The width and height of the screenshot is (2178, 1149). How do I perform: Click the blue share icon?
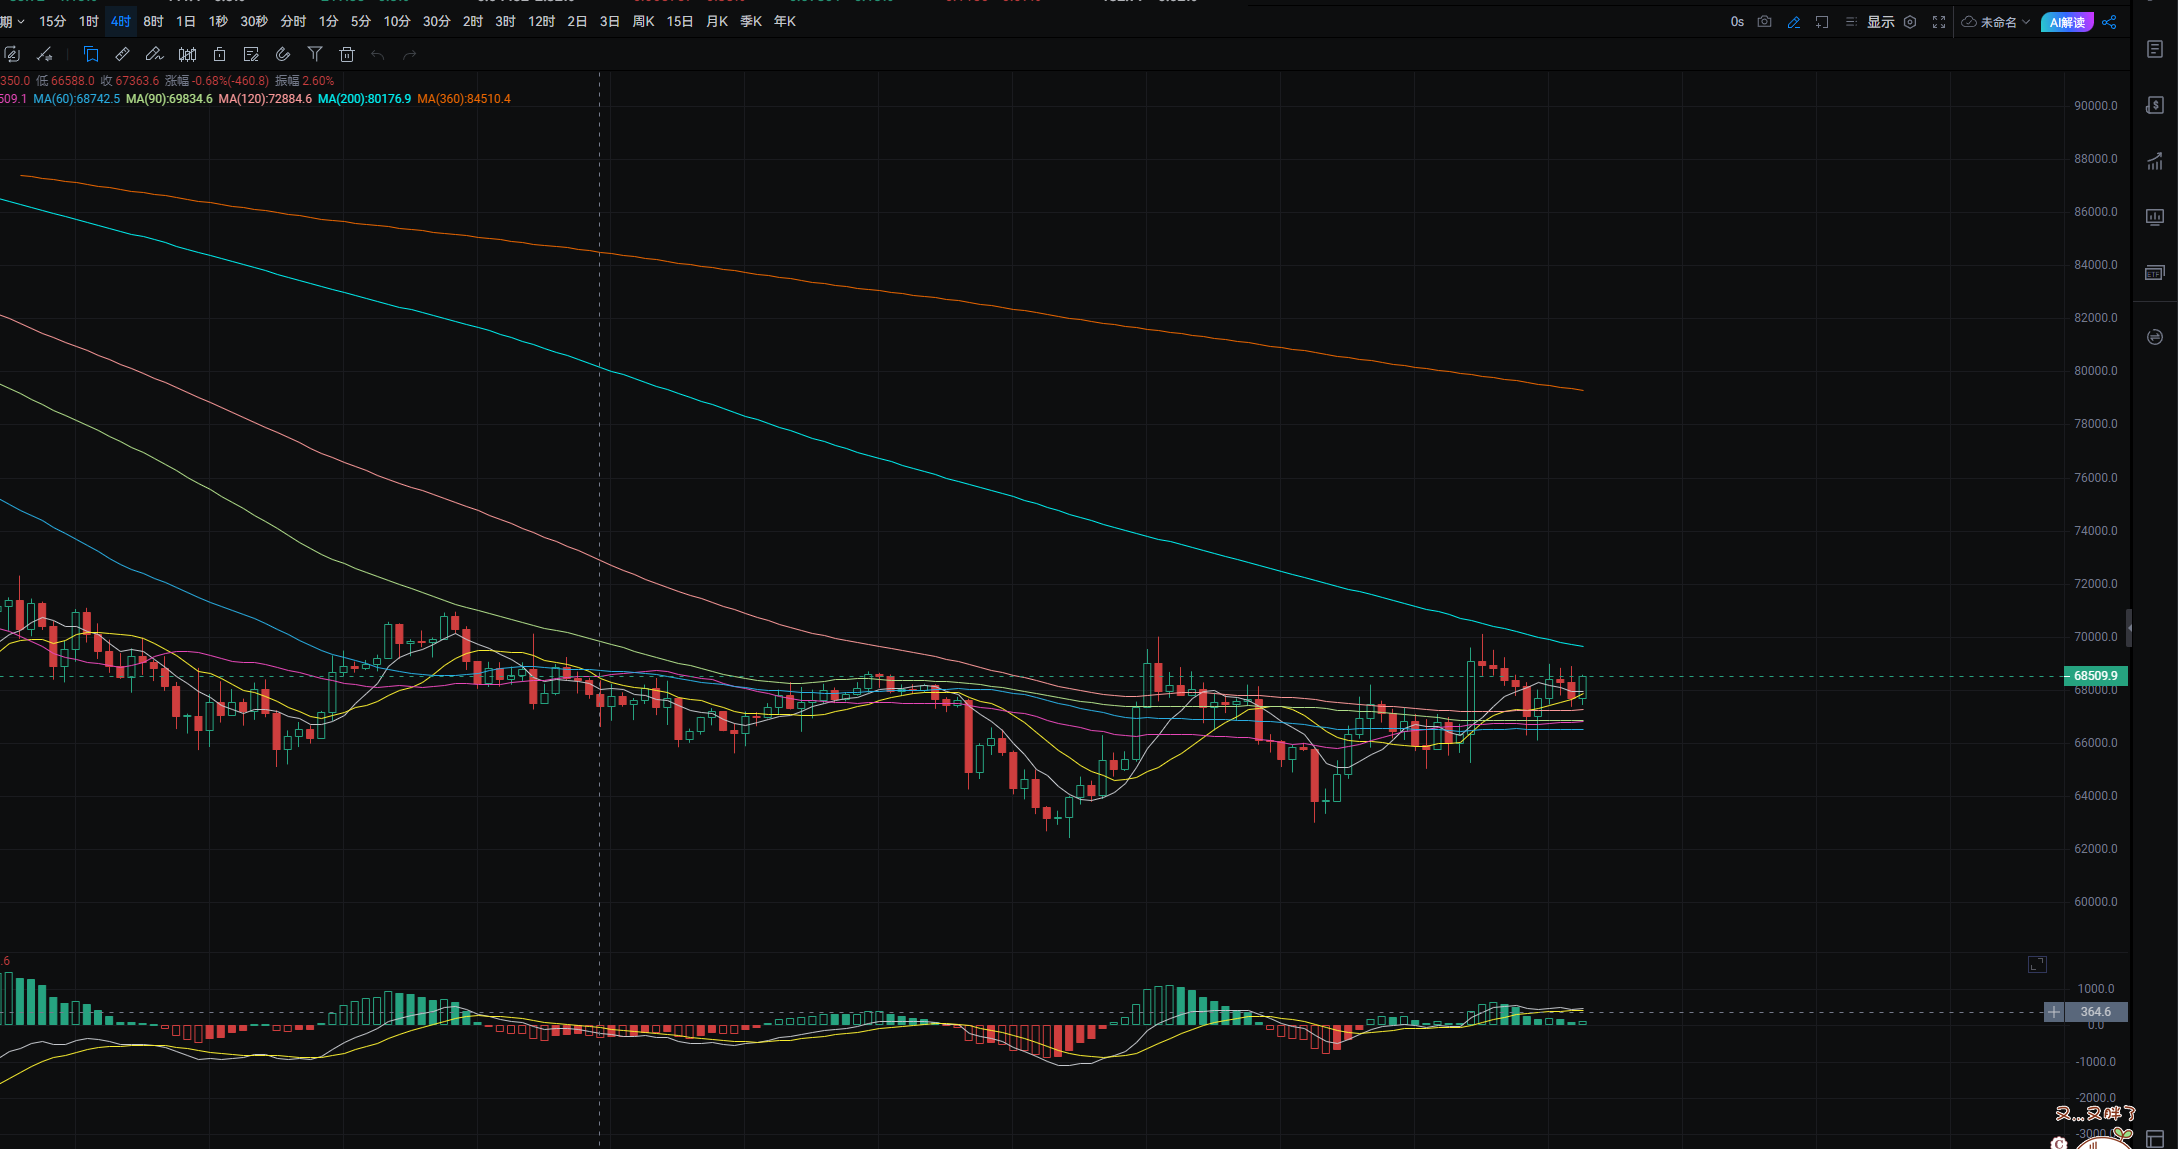tap(2109, 22)
